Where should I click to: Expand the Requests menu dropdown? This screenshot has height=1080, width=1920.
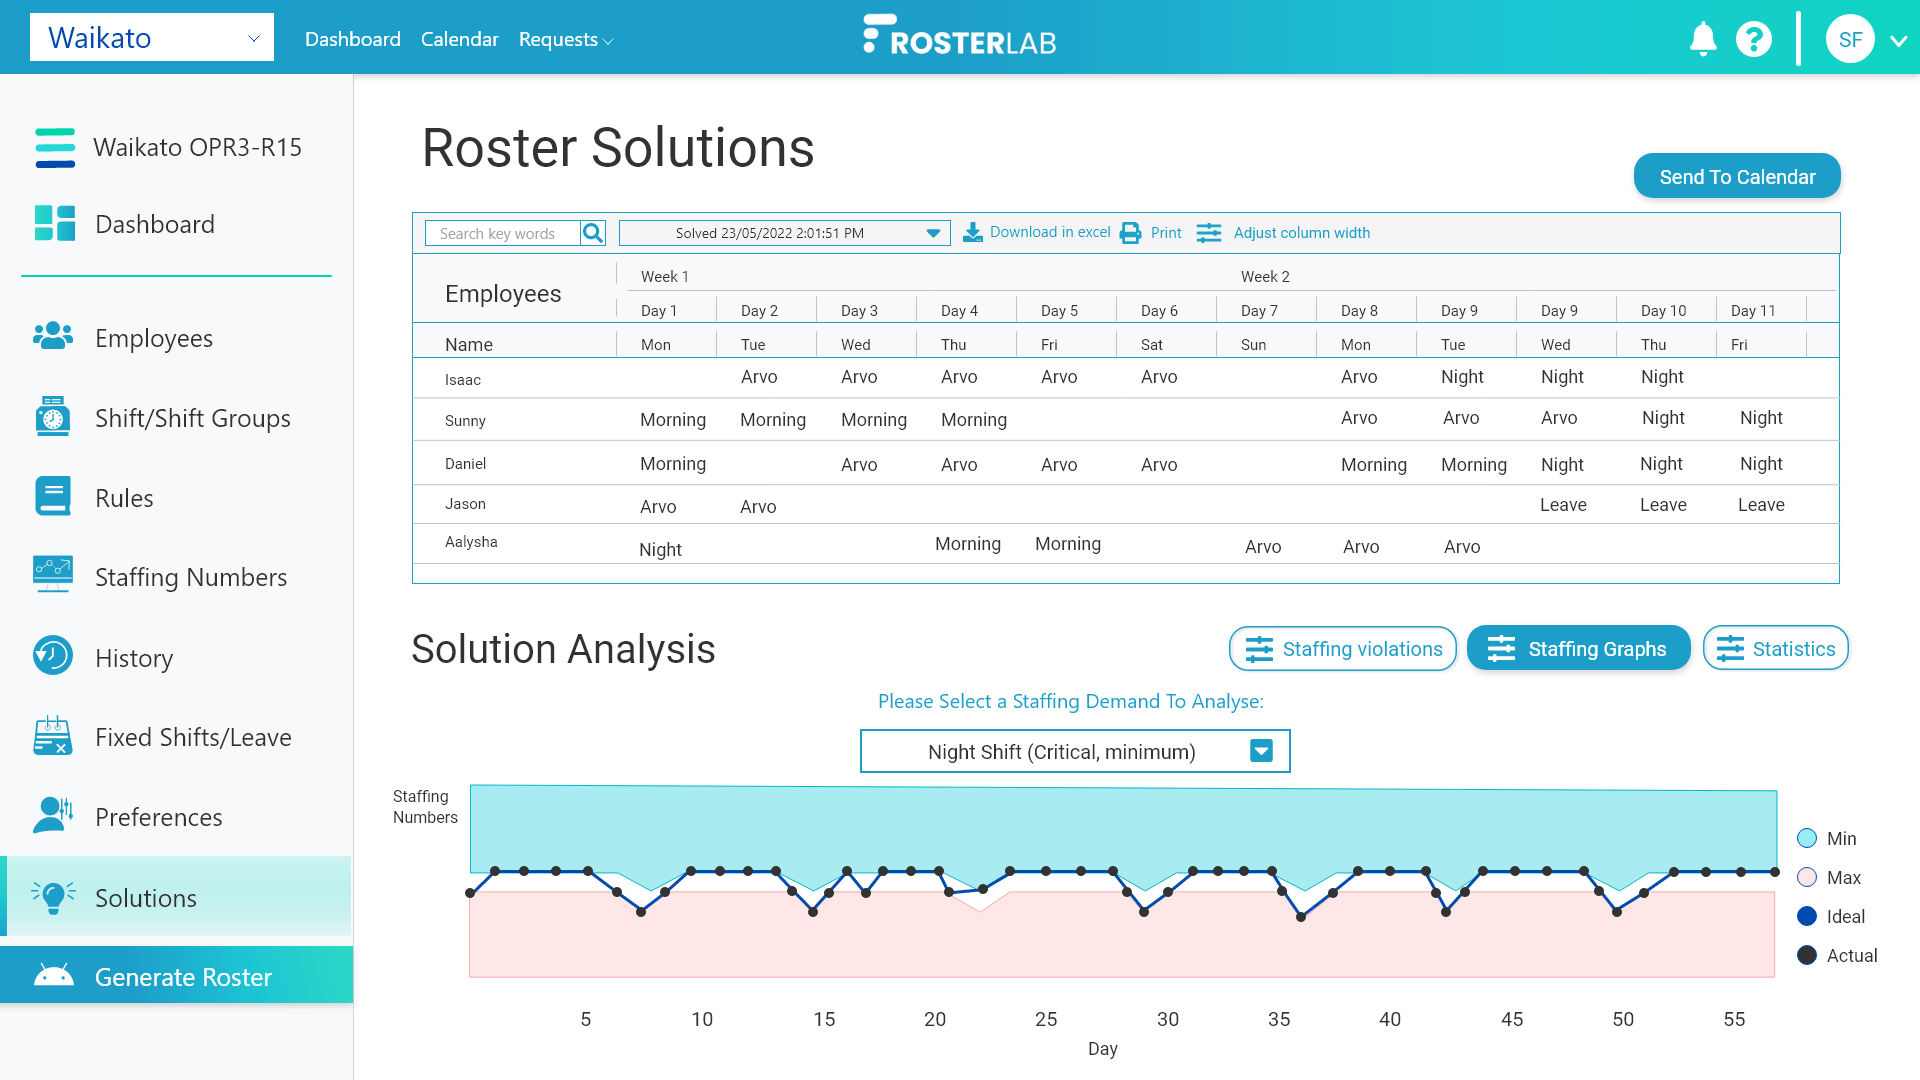566,38
